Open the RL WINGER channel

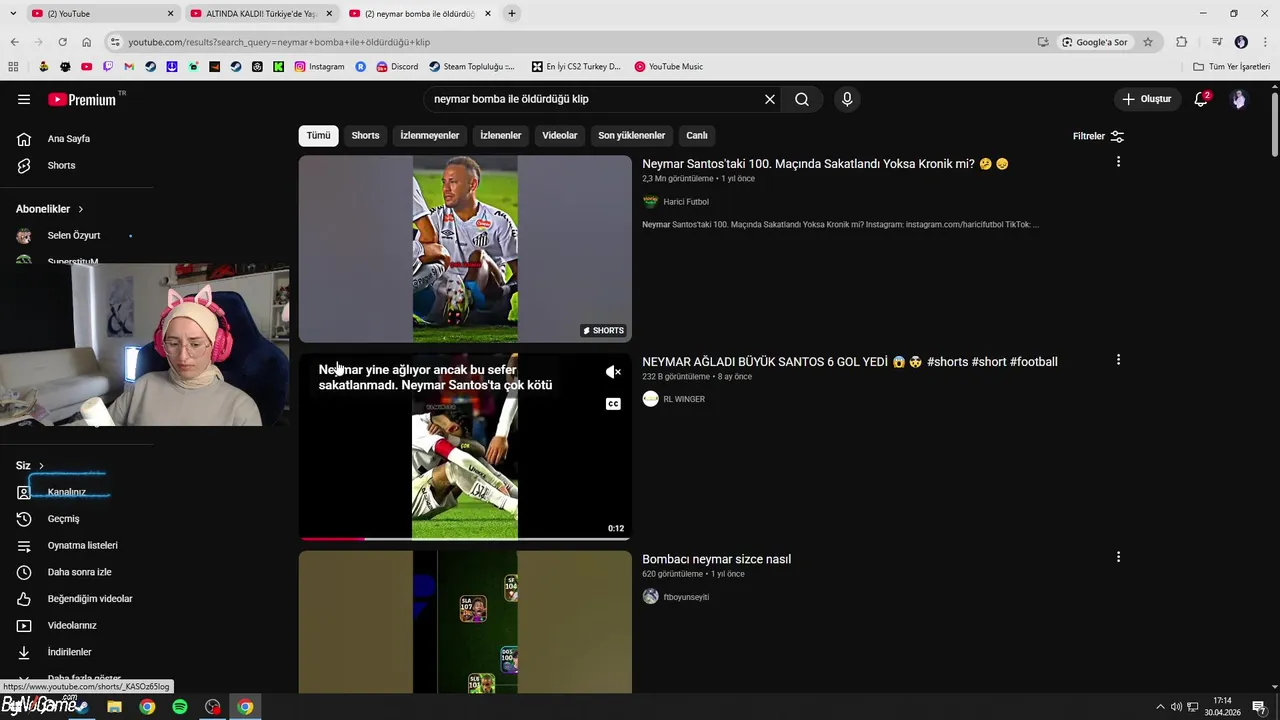pos(684,399)
